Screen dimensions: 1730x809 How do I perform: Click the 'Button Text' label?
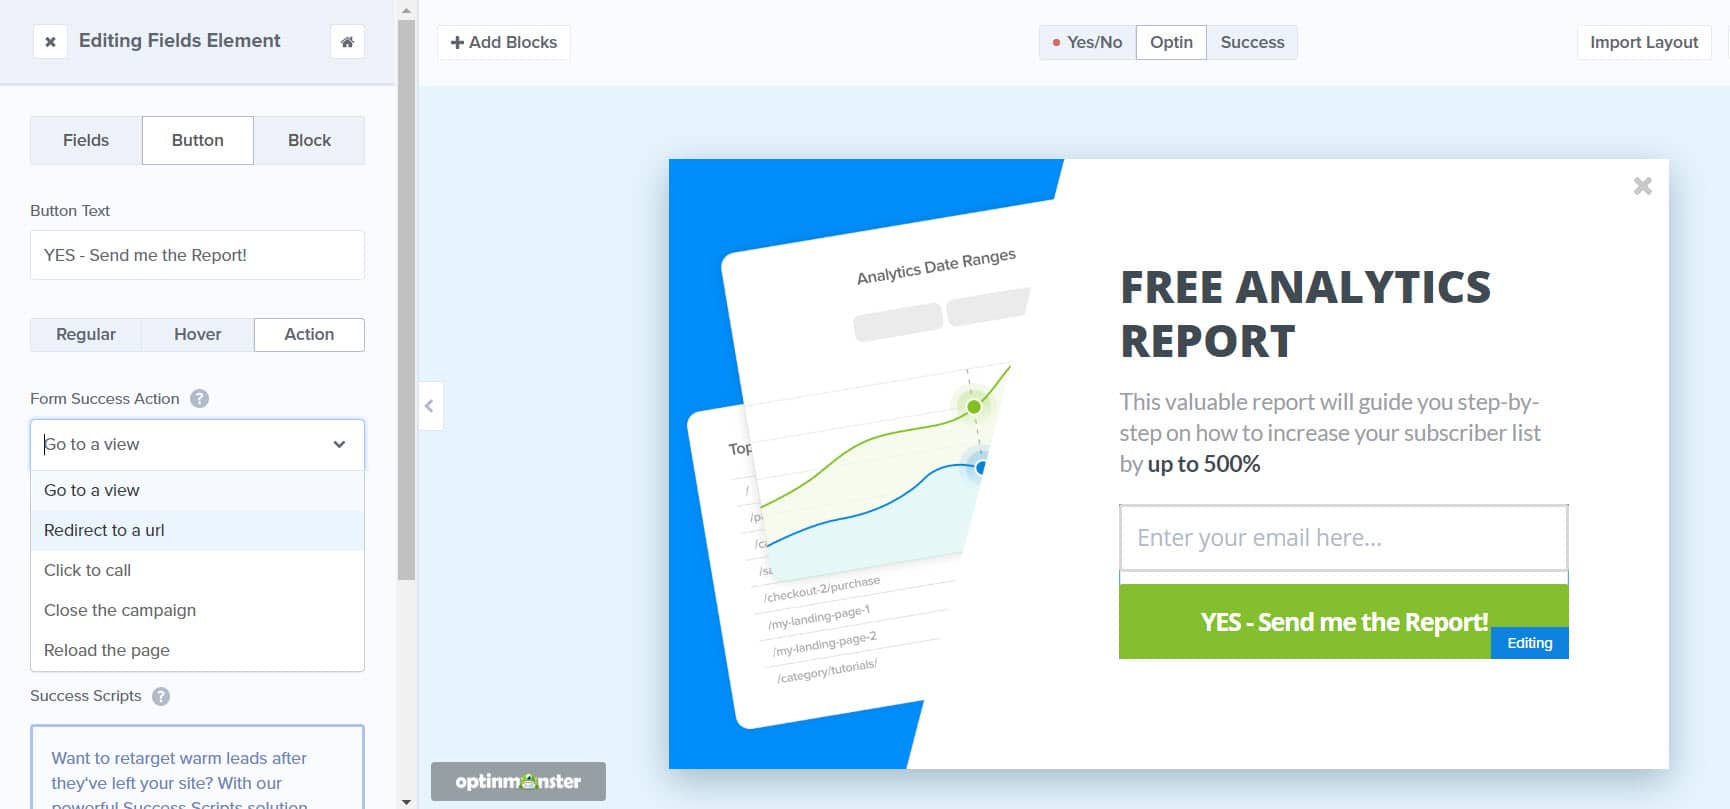pyautogui.click(x=70, y=211)
